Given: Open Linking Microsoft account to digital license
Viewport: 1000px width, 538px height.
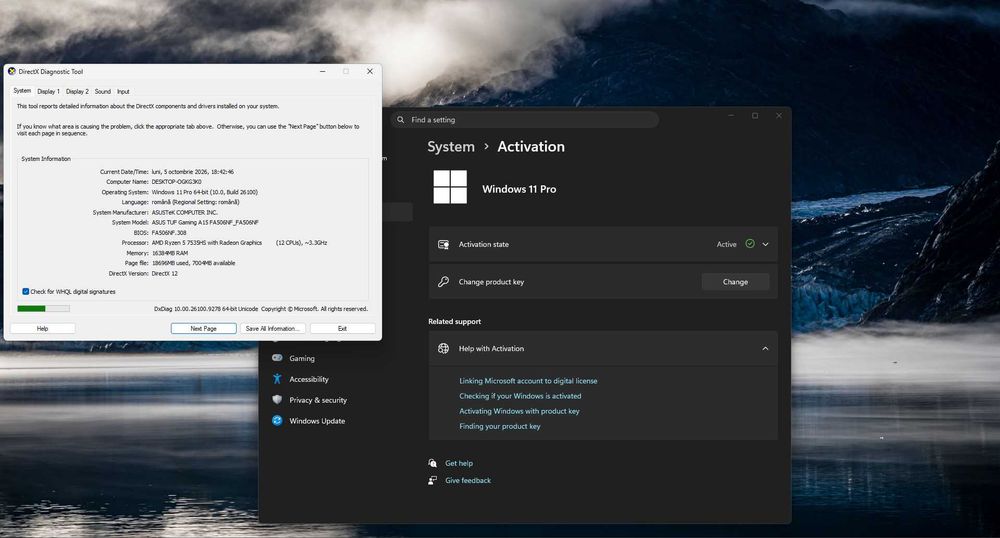Looking at the screenshot, I should 528,381.
